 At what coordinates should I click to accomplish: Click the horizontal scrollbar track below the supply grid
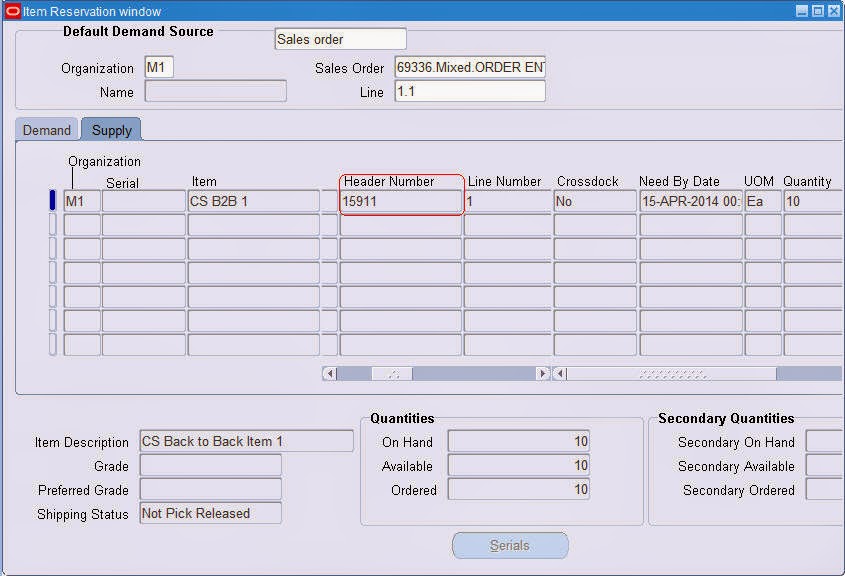coord(450,372)
